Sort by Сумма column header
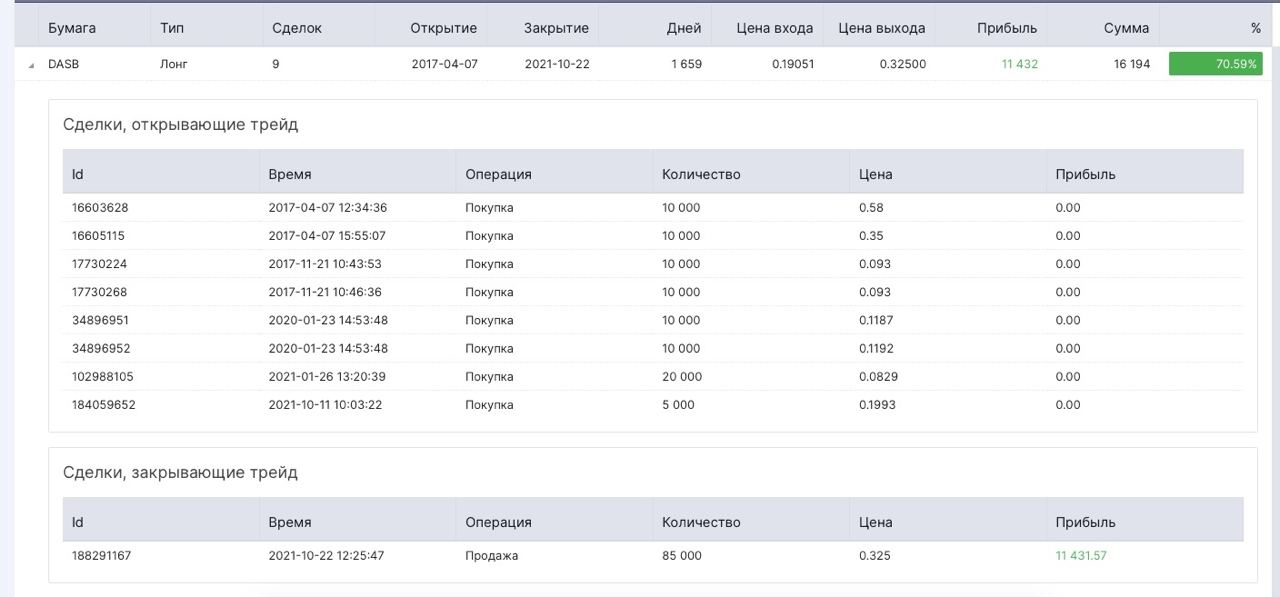This screenshot has height=597, width=1280. 1126,28
